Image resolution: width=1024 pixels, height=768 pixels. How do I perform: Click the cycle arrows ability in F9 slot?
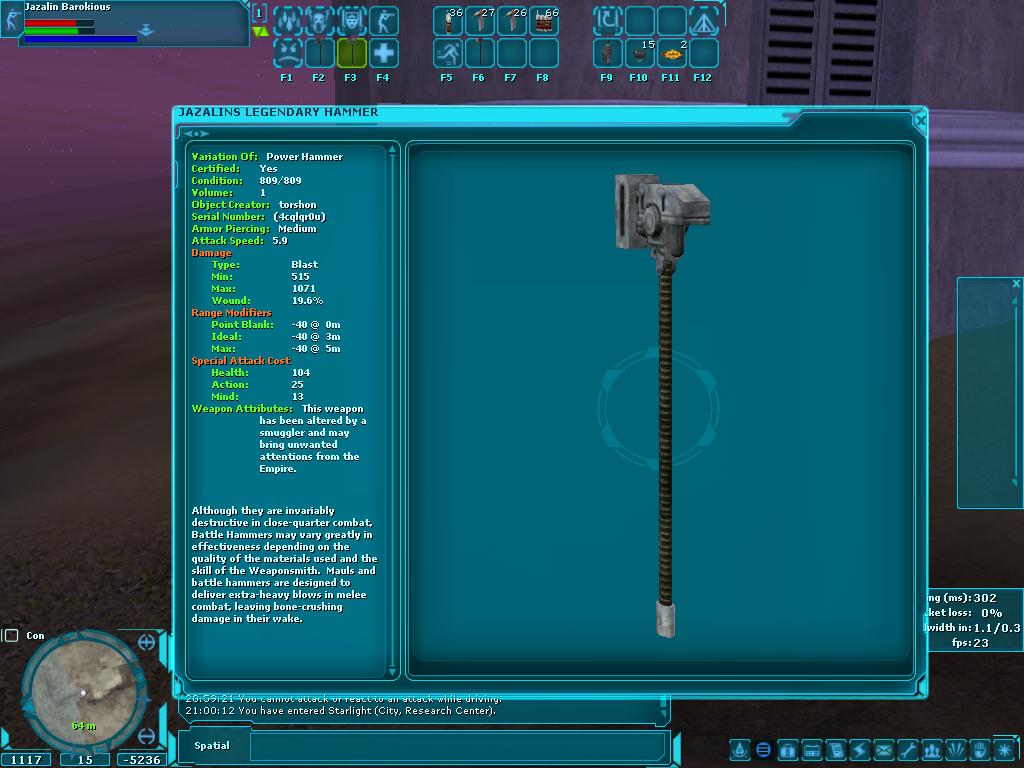[608, 21]
